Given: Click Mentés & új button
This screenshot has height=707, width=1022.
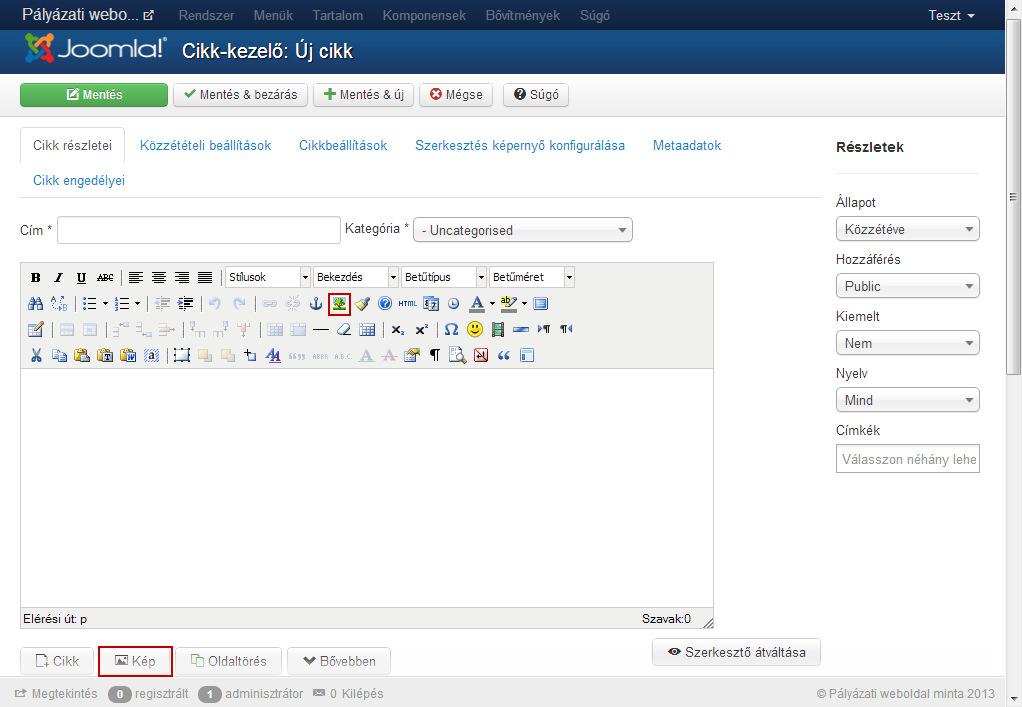Looking at the screenshot, I should (x=364, y=94).
